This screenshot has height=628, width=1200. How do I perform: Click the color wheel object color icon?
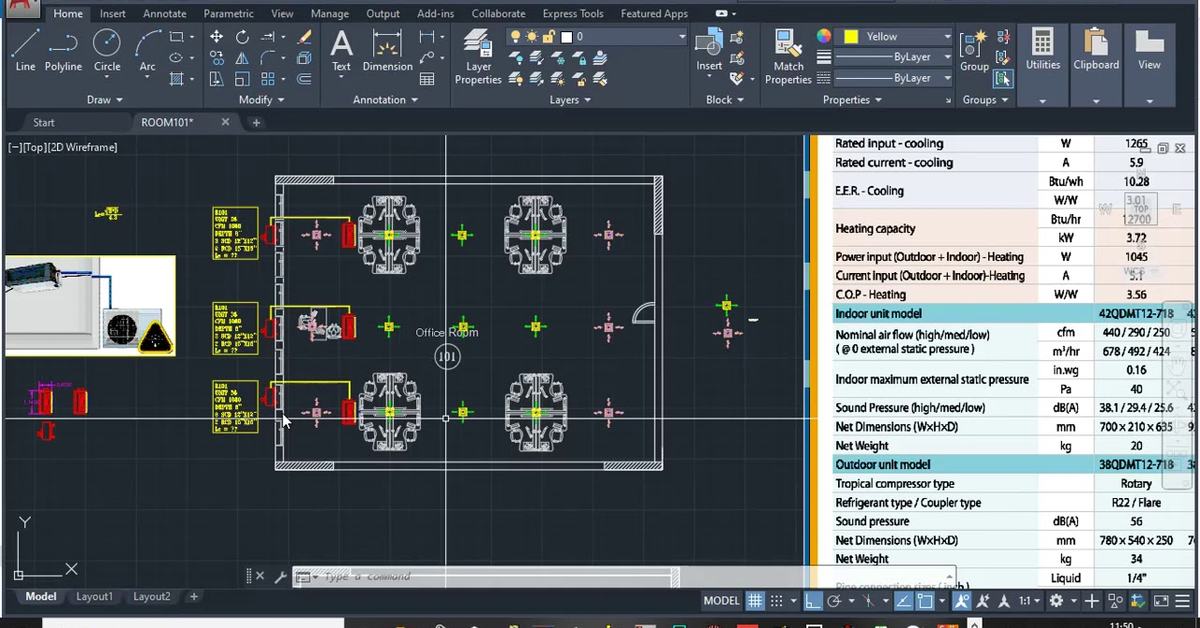[824, 36]
